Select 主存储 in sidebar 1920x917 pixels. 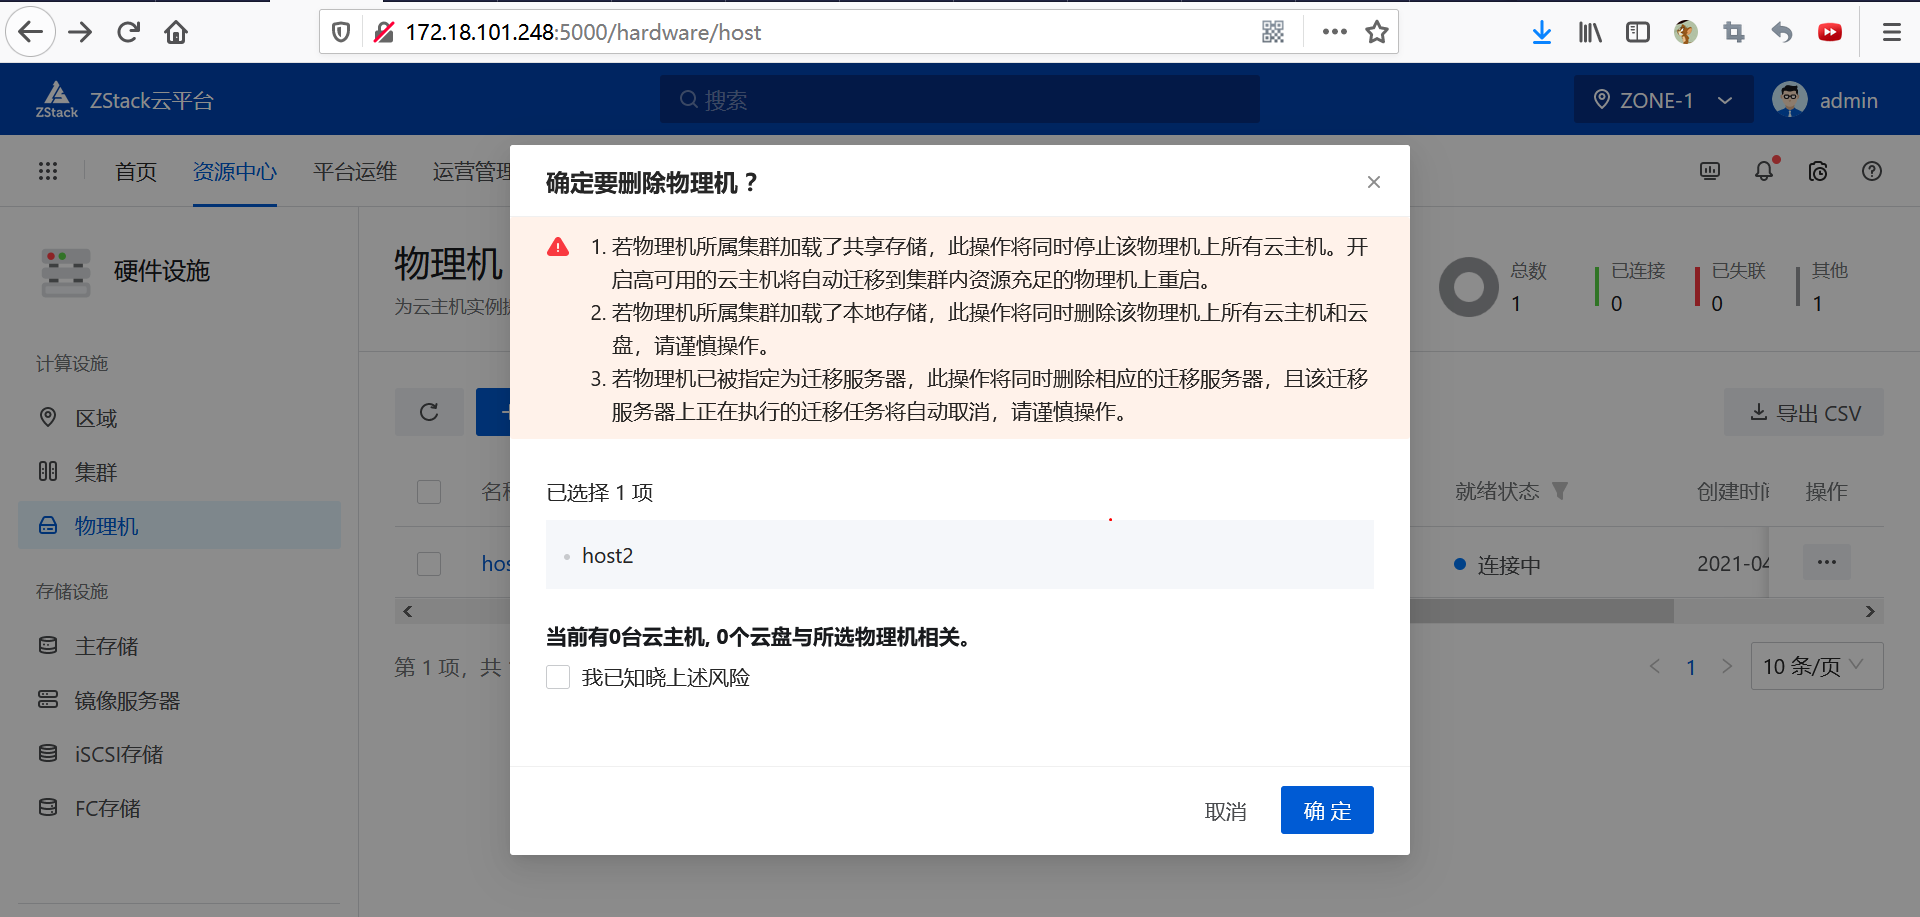click(x=180, y=646)
